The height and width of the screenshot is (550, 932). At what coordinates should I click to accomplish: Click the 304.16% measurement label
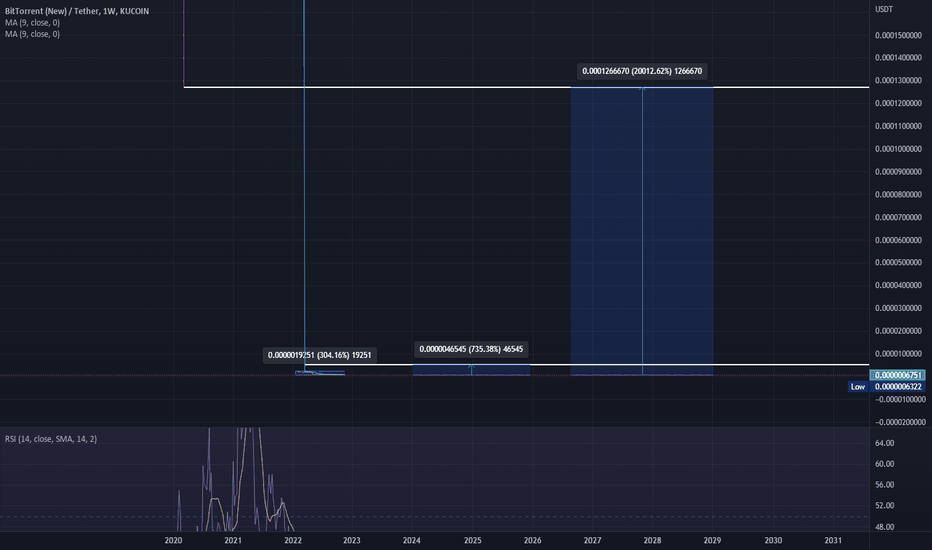click(x=319, y=355)
